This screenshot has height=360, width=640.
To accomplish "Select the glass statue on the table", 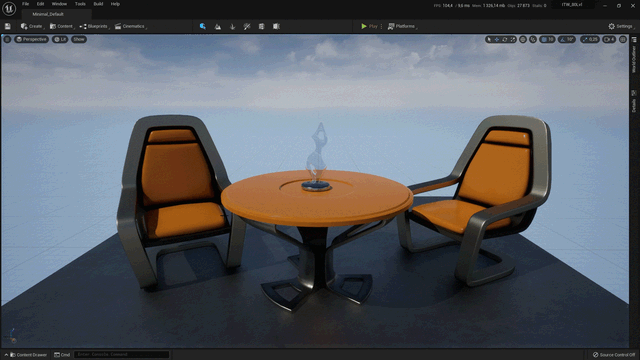I will pos(317,157).
